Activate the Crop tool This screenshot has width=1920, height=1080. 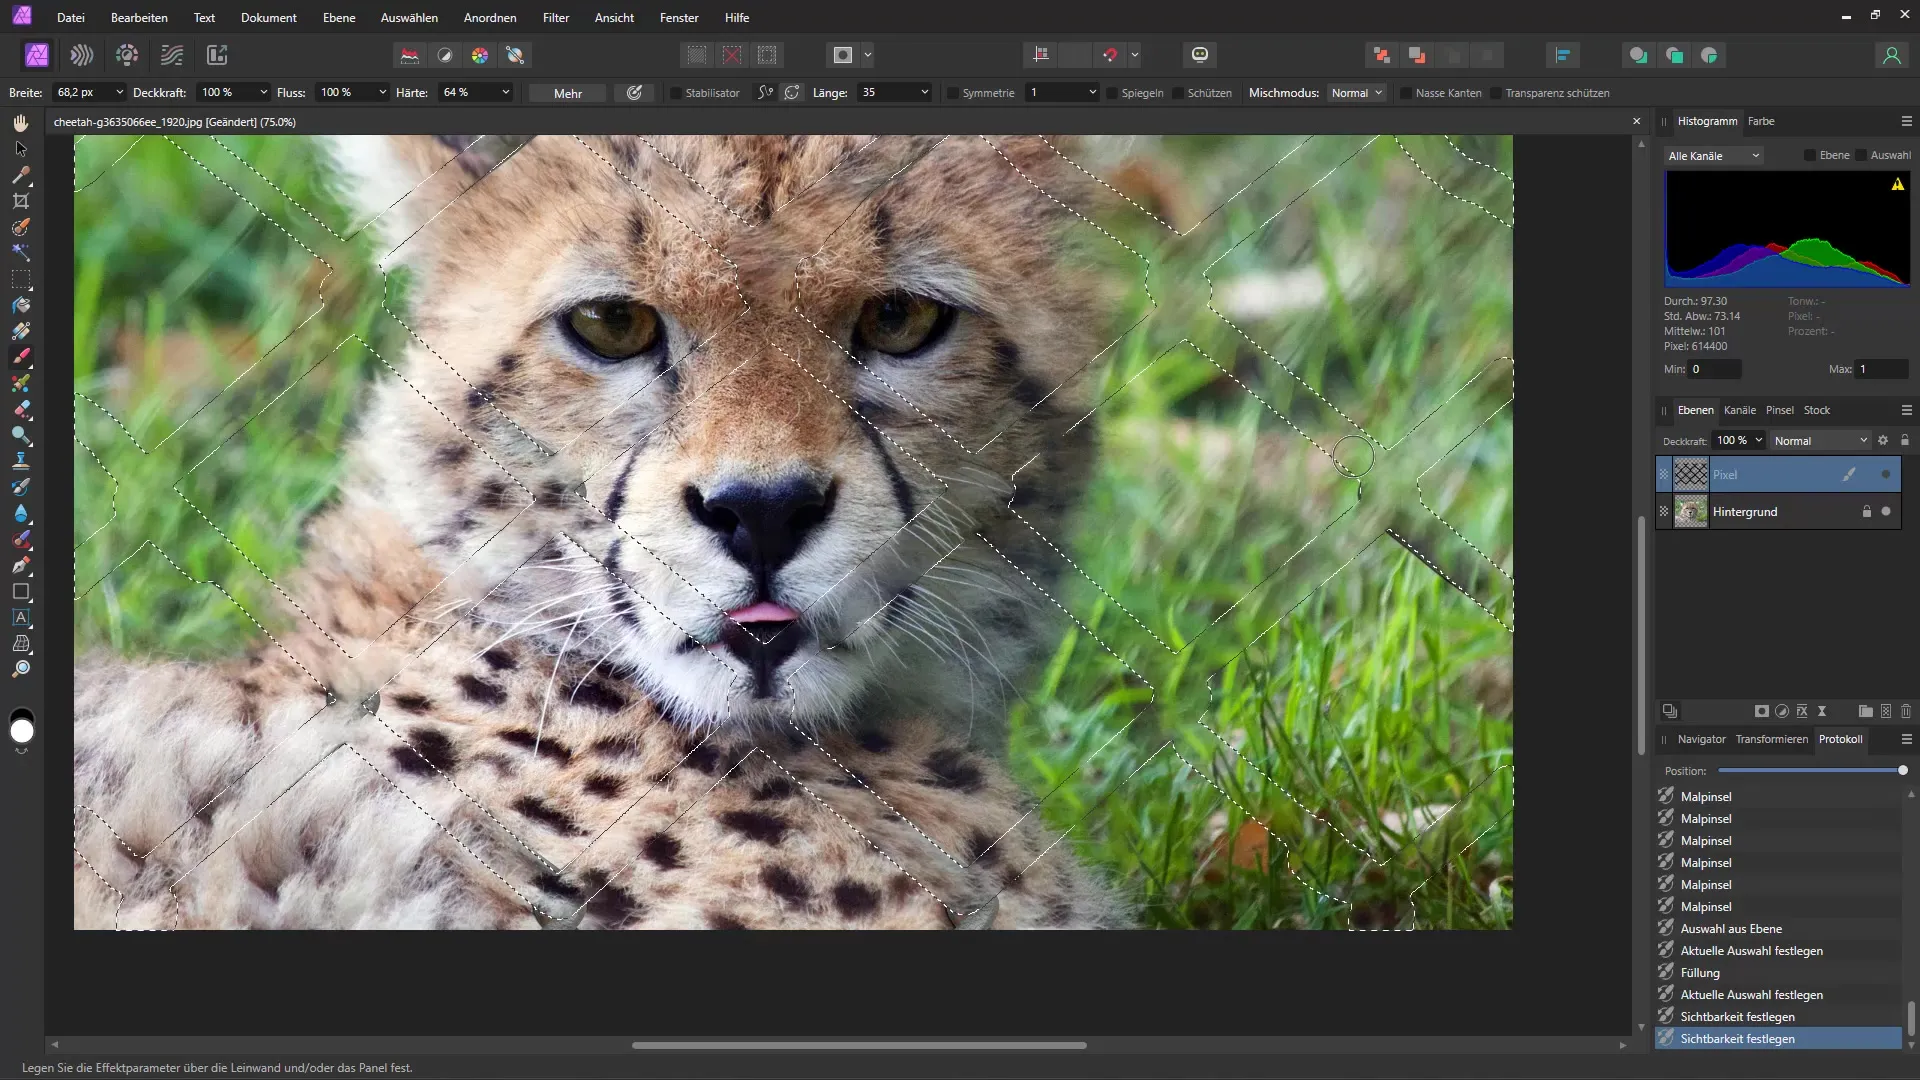(x=21, y=200)
